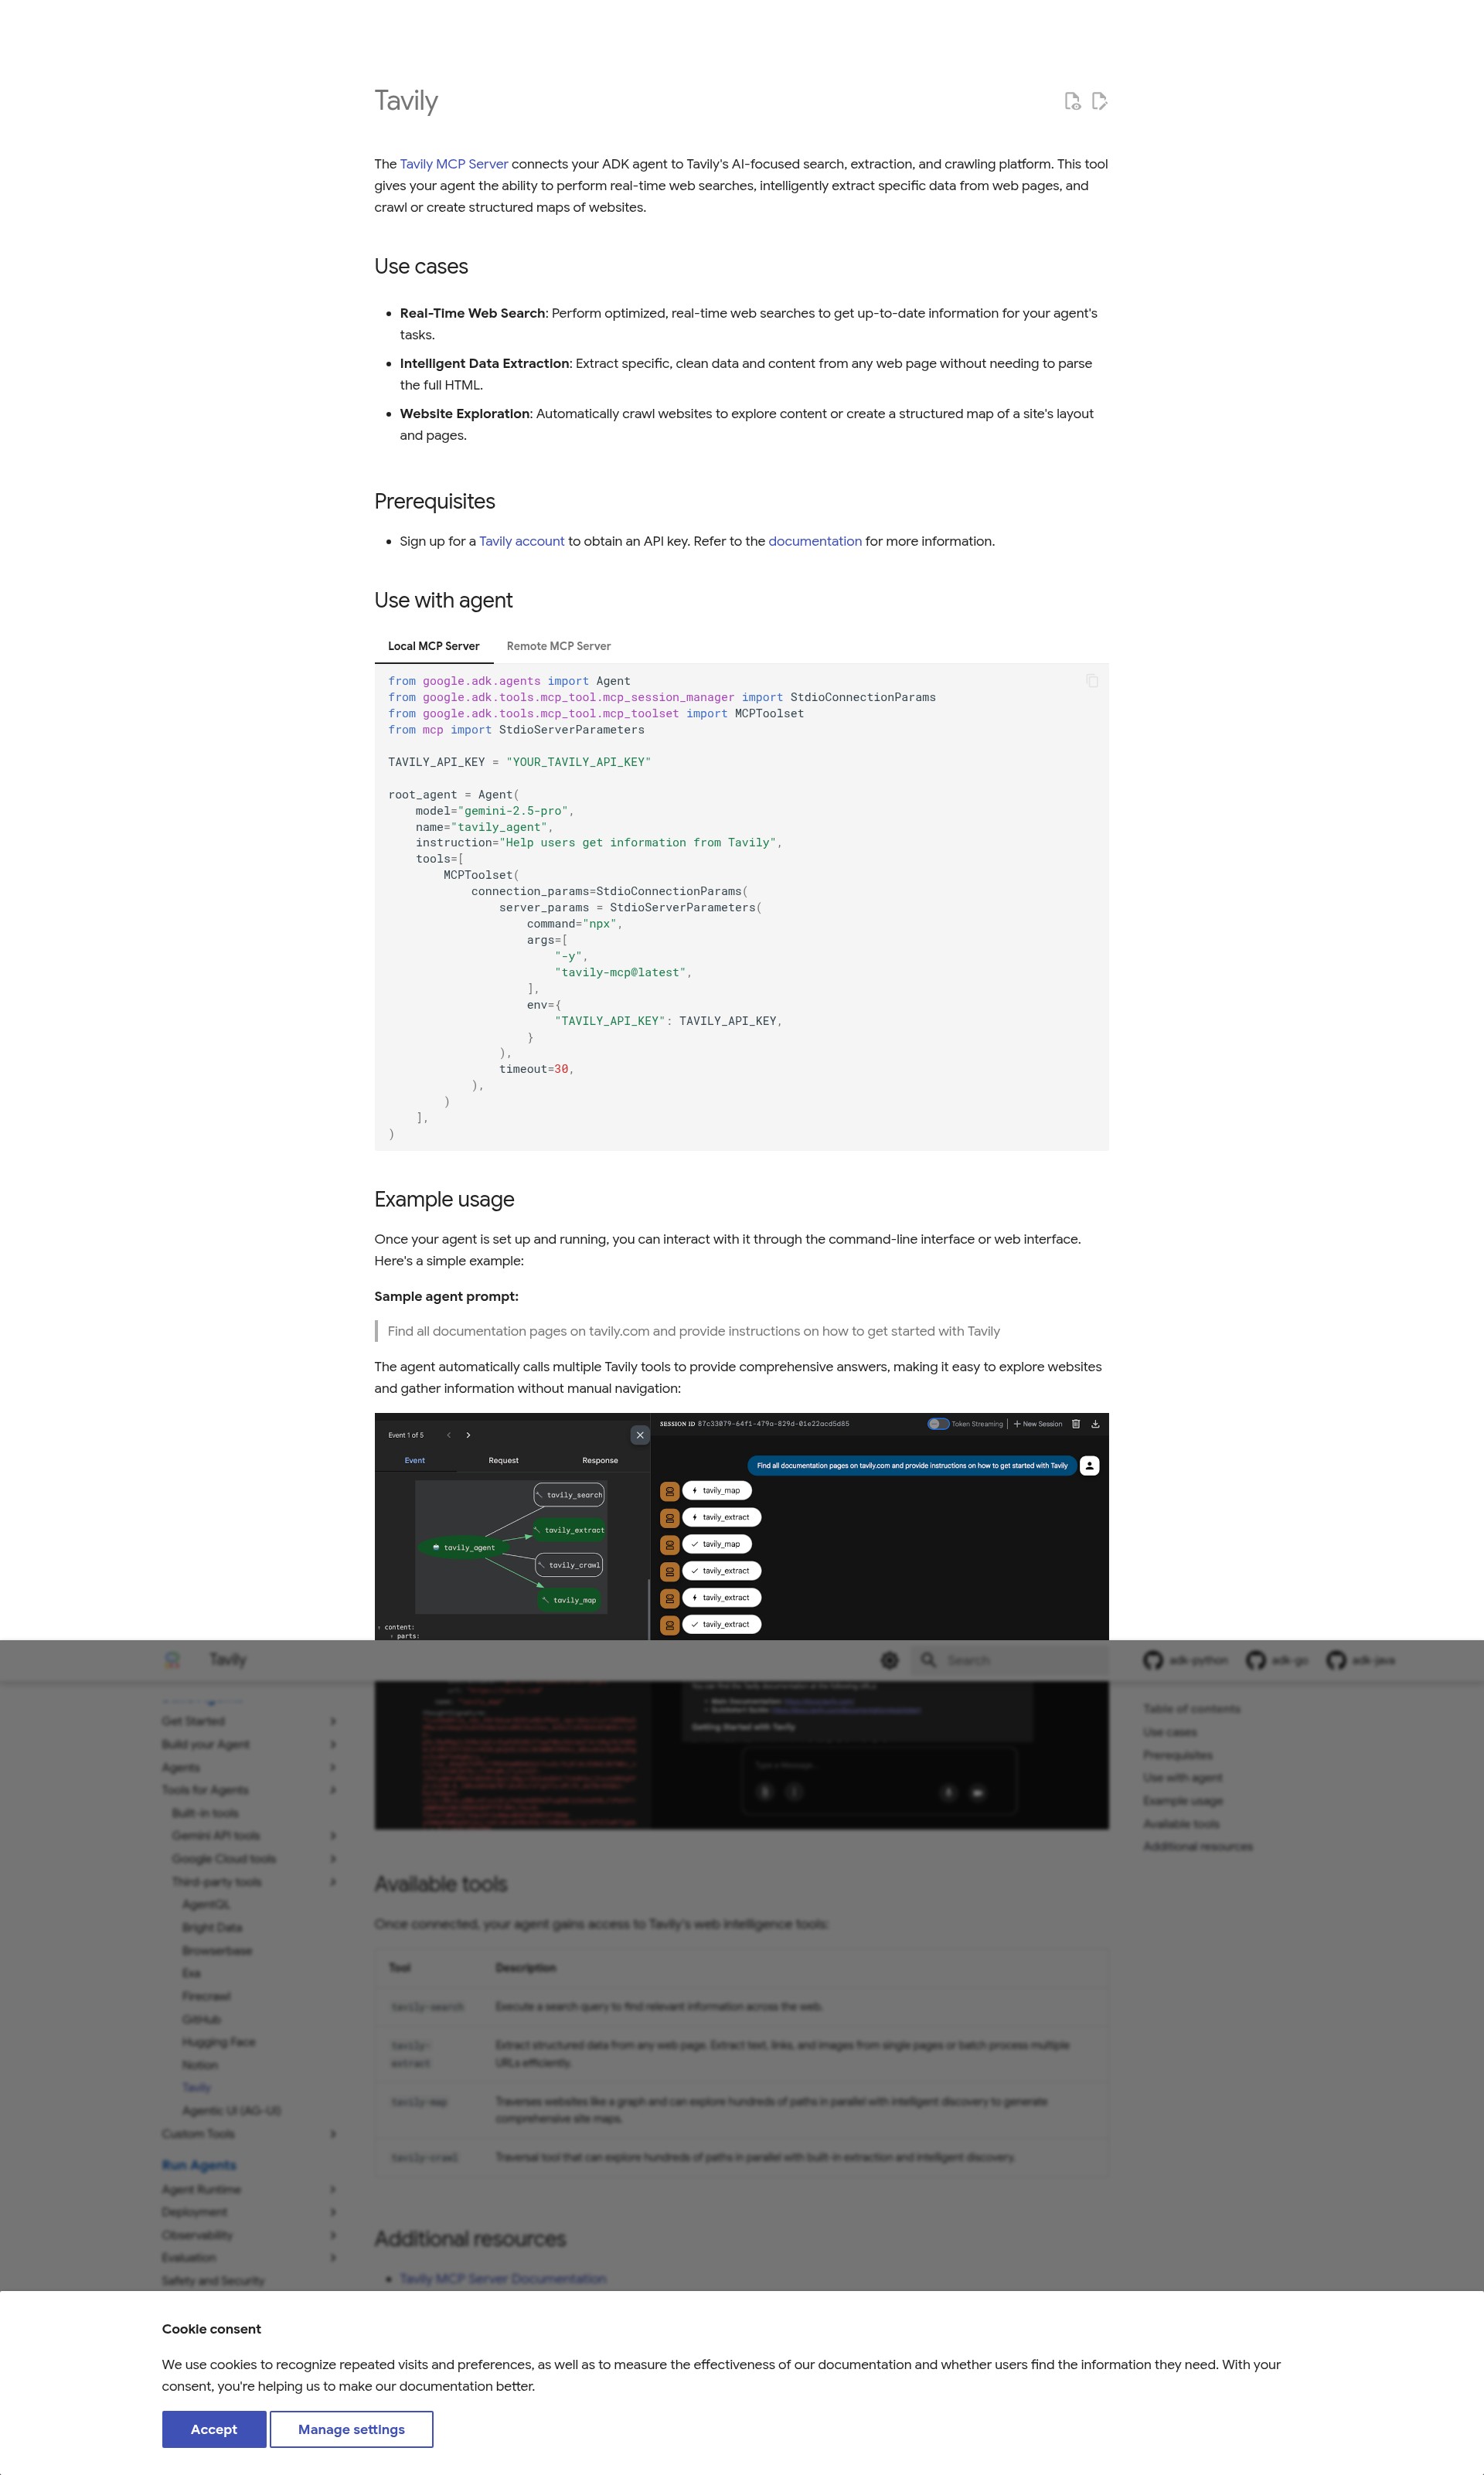Click New Session in the screenshot
1484x2475 pixels.
(x=1038, y=1423)
